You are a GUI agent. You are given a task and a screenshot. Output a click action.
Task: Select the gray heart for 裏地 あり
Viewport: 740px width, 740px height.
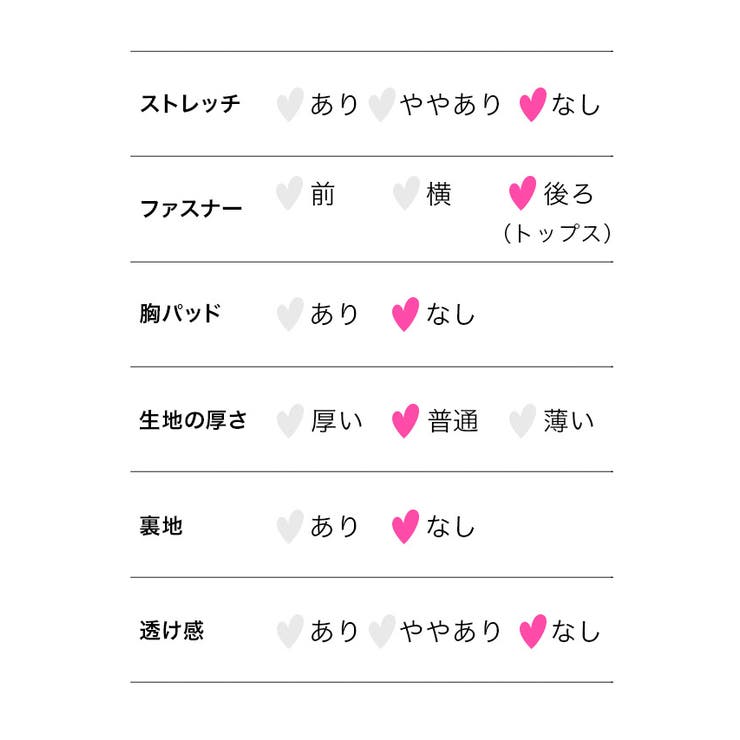(x=289, y=526)
